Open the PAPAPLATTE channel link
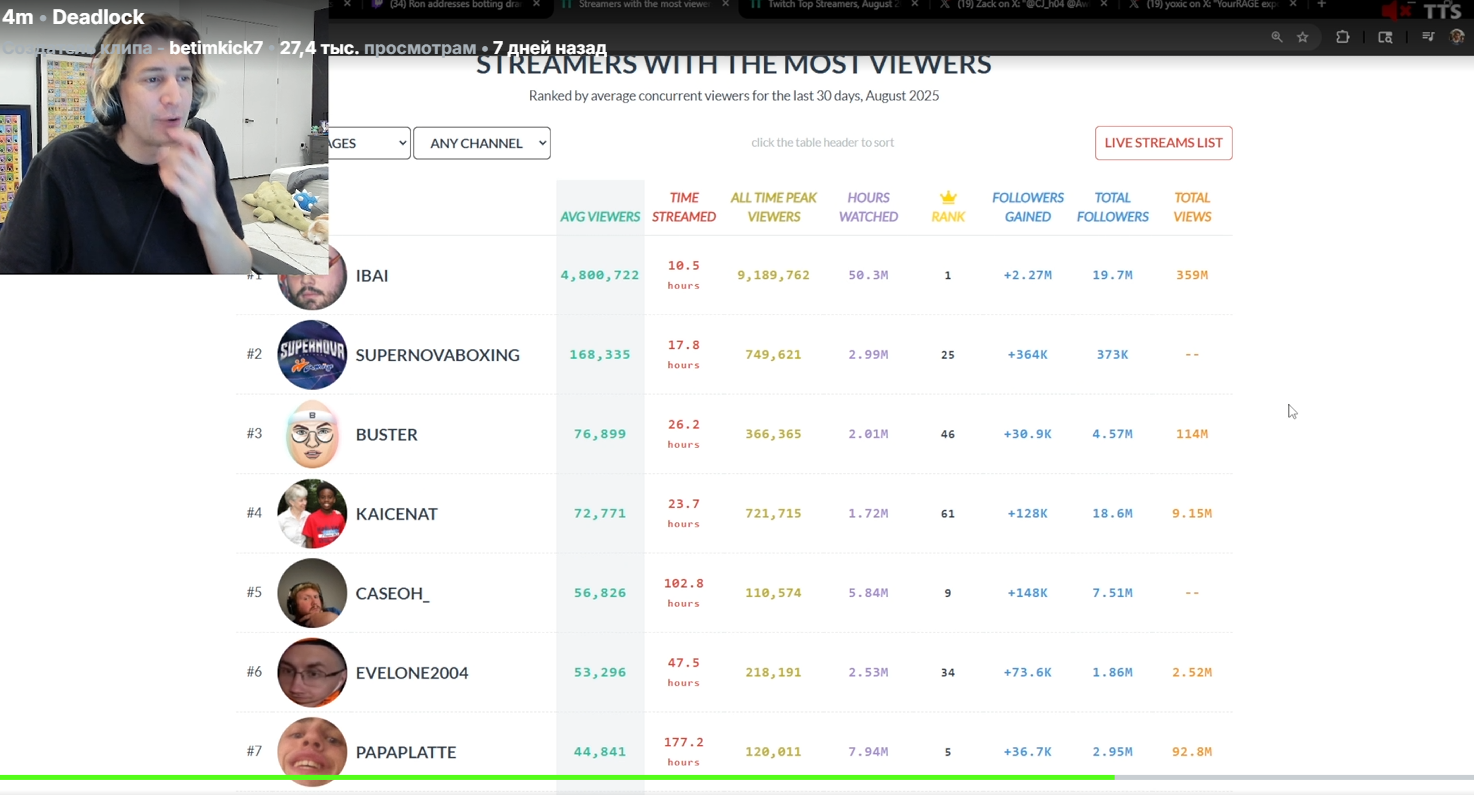 (406, 752)
